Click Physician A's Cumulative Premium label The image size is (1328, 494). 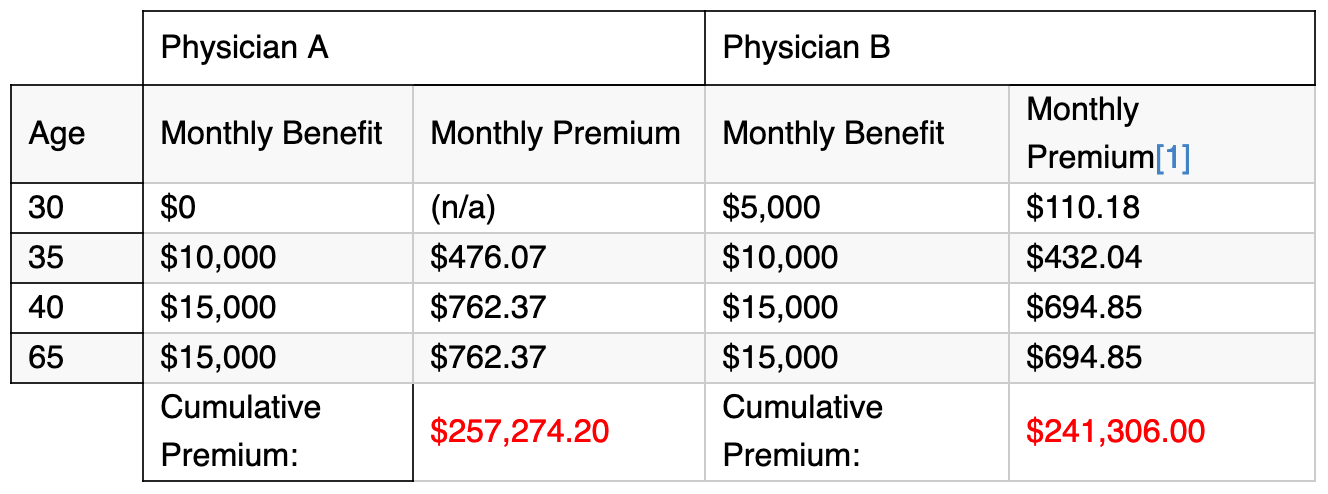[241, 432]
